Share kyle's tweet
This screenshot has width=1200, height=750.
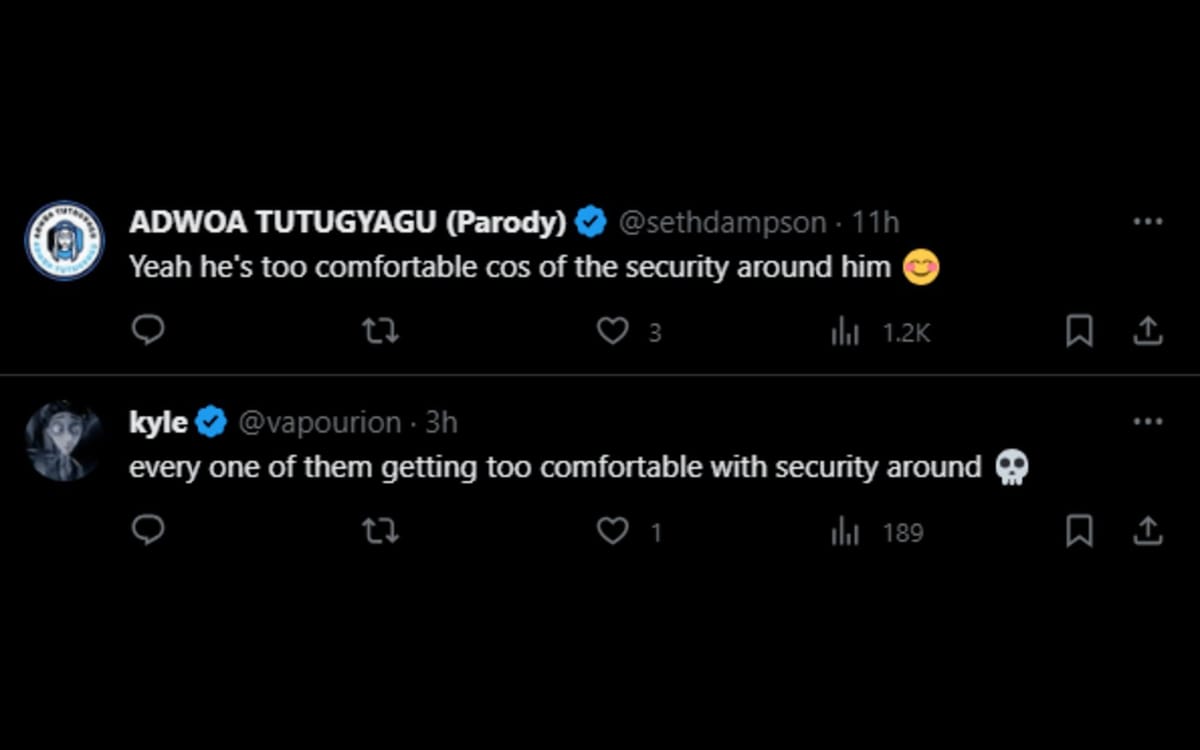click(1147, 531)
